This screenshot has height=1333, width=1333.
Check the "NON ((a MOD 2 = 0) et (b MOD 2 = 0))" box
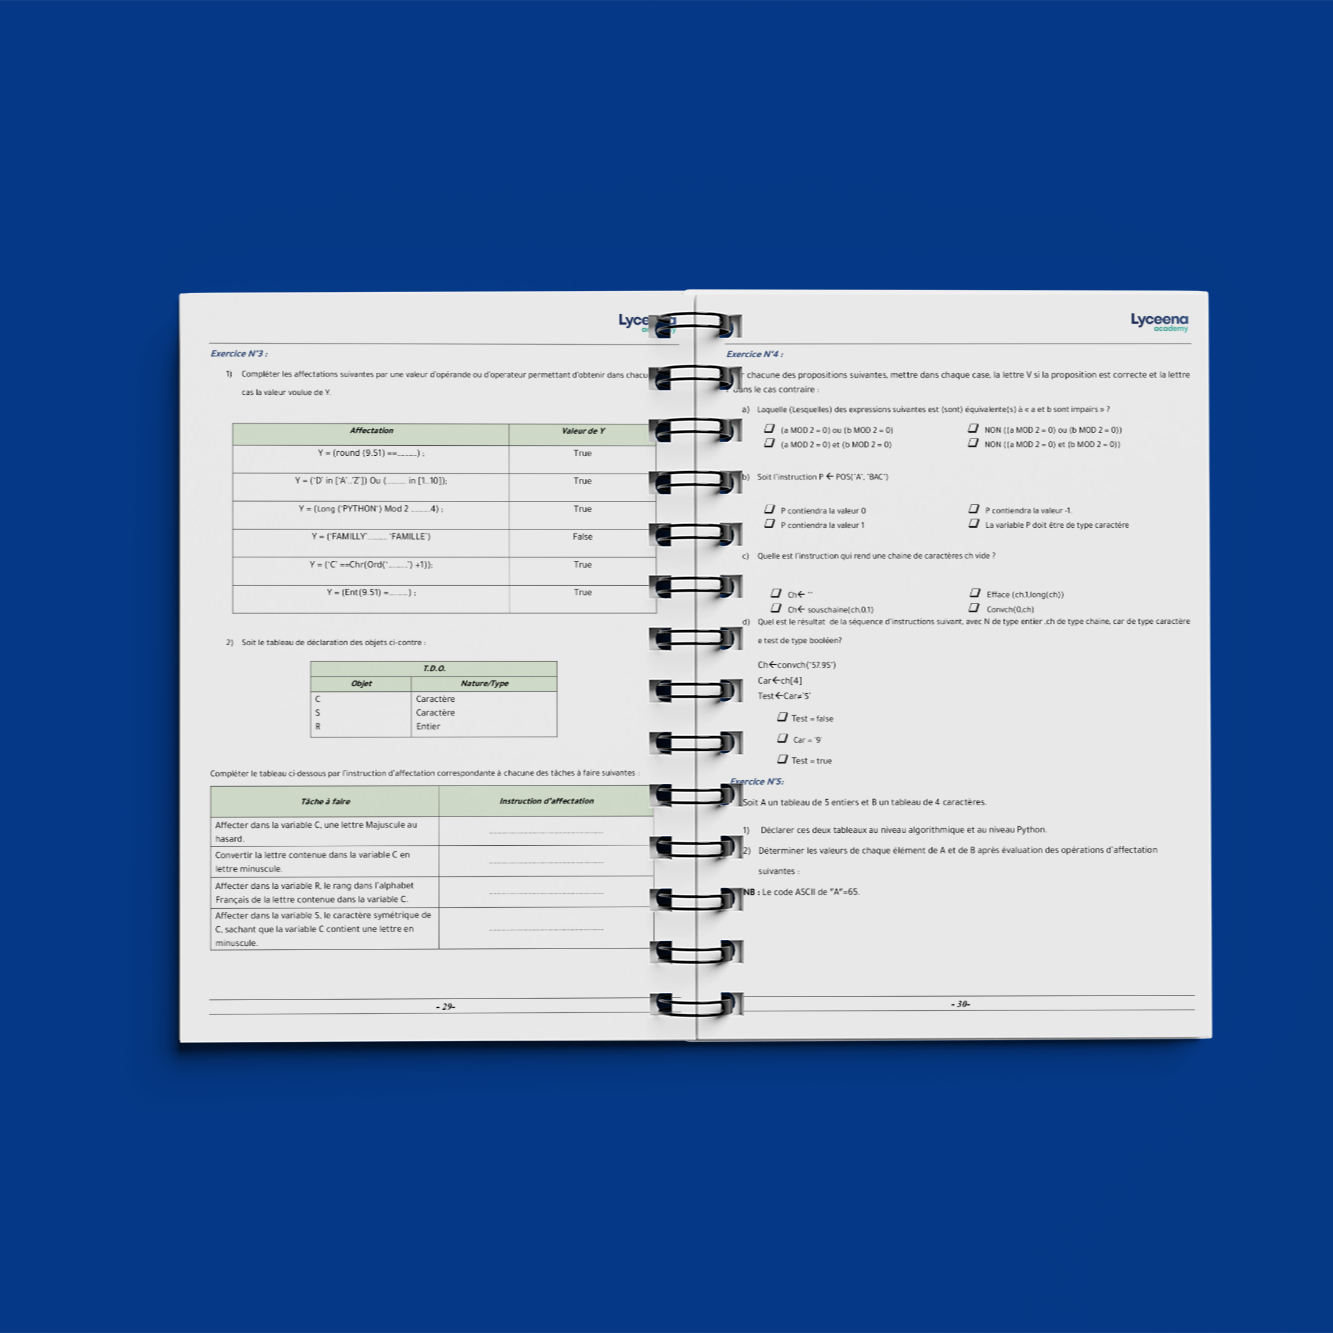(973, 445)
